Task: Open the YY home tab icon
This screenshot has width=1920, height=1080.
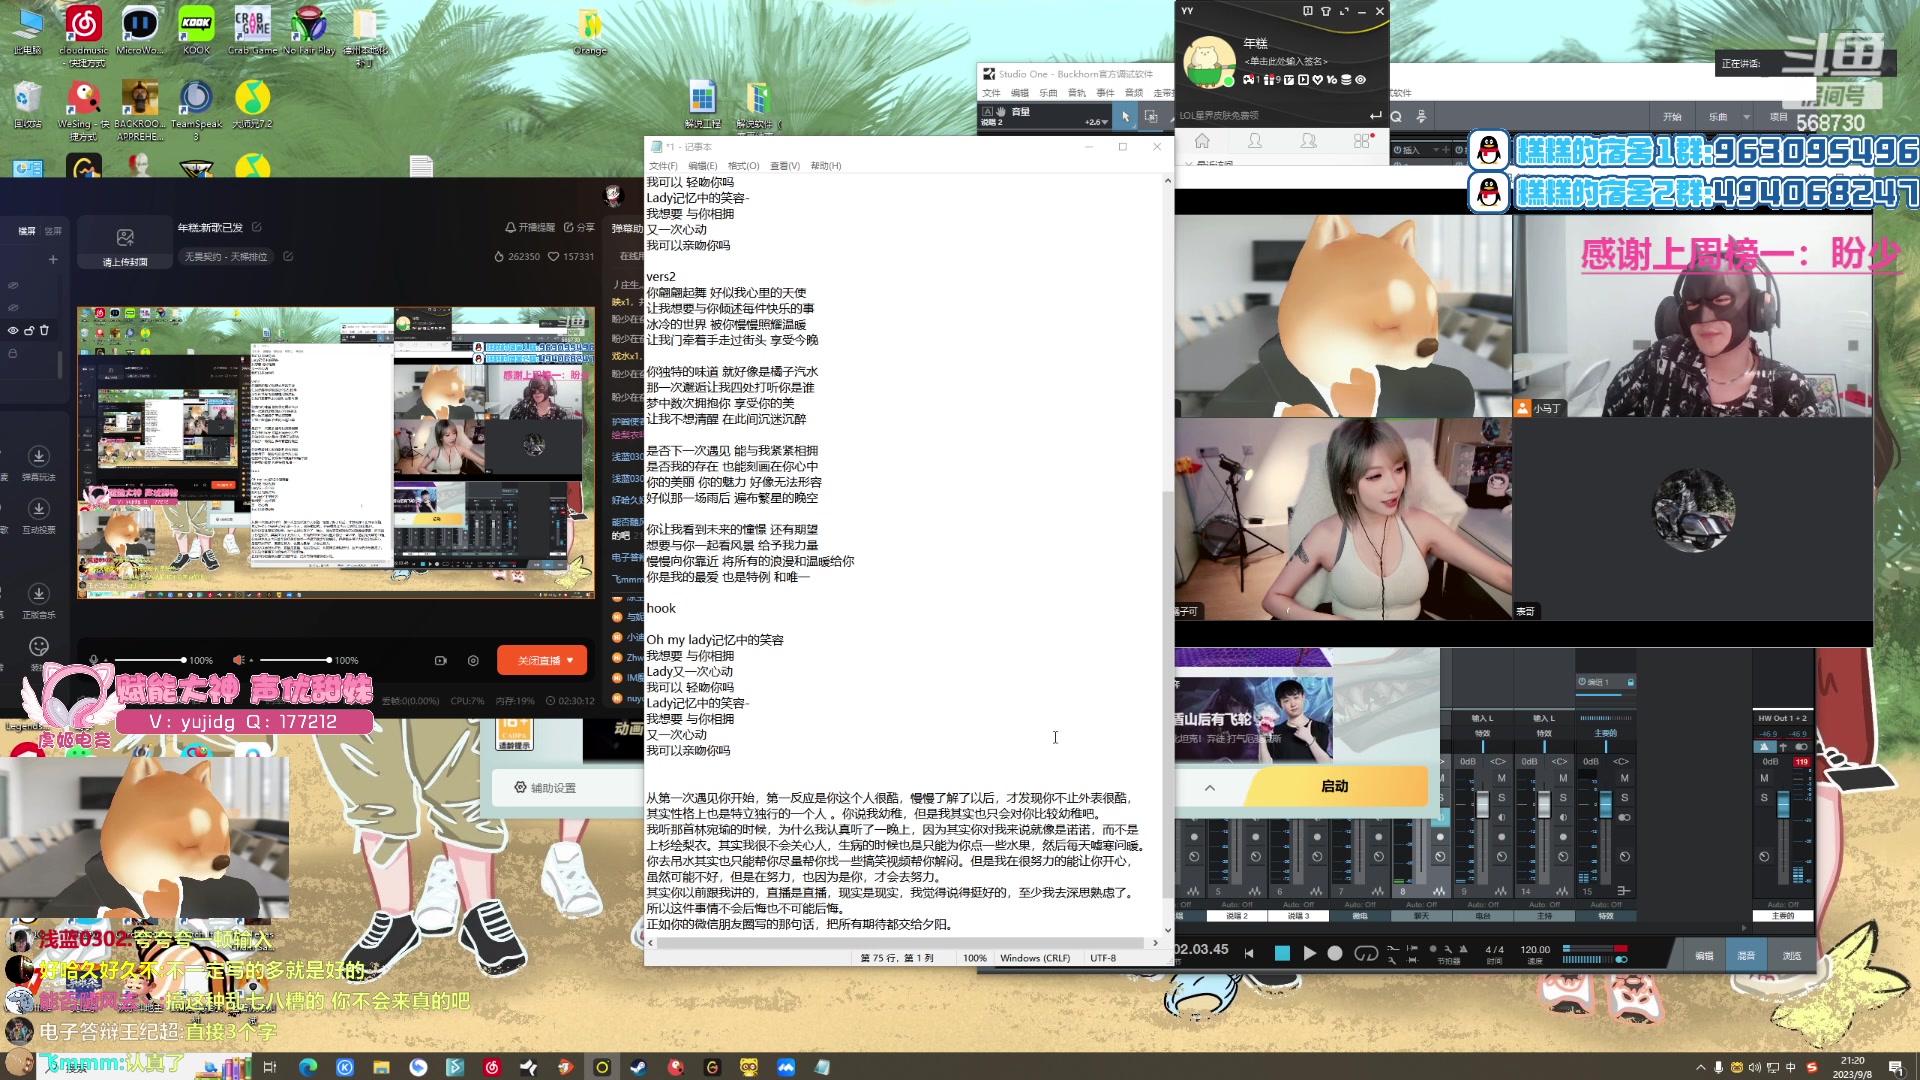Action: tap(1202, 141)
